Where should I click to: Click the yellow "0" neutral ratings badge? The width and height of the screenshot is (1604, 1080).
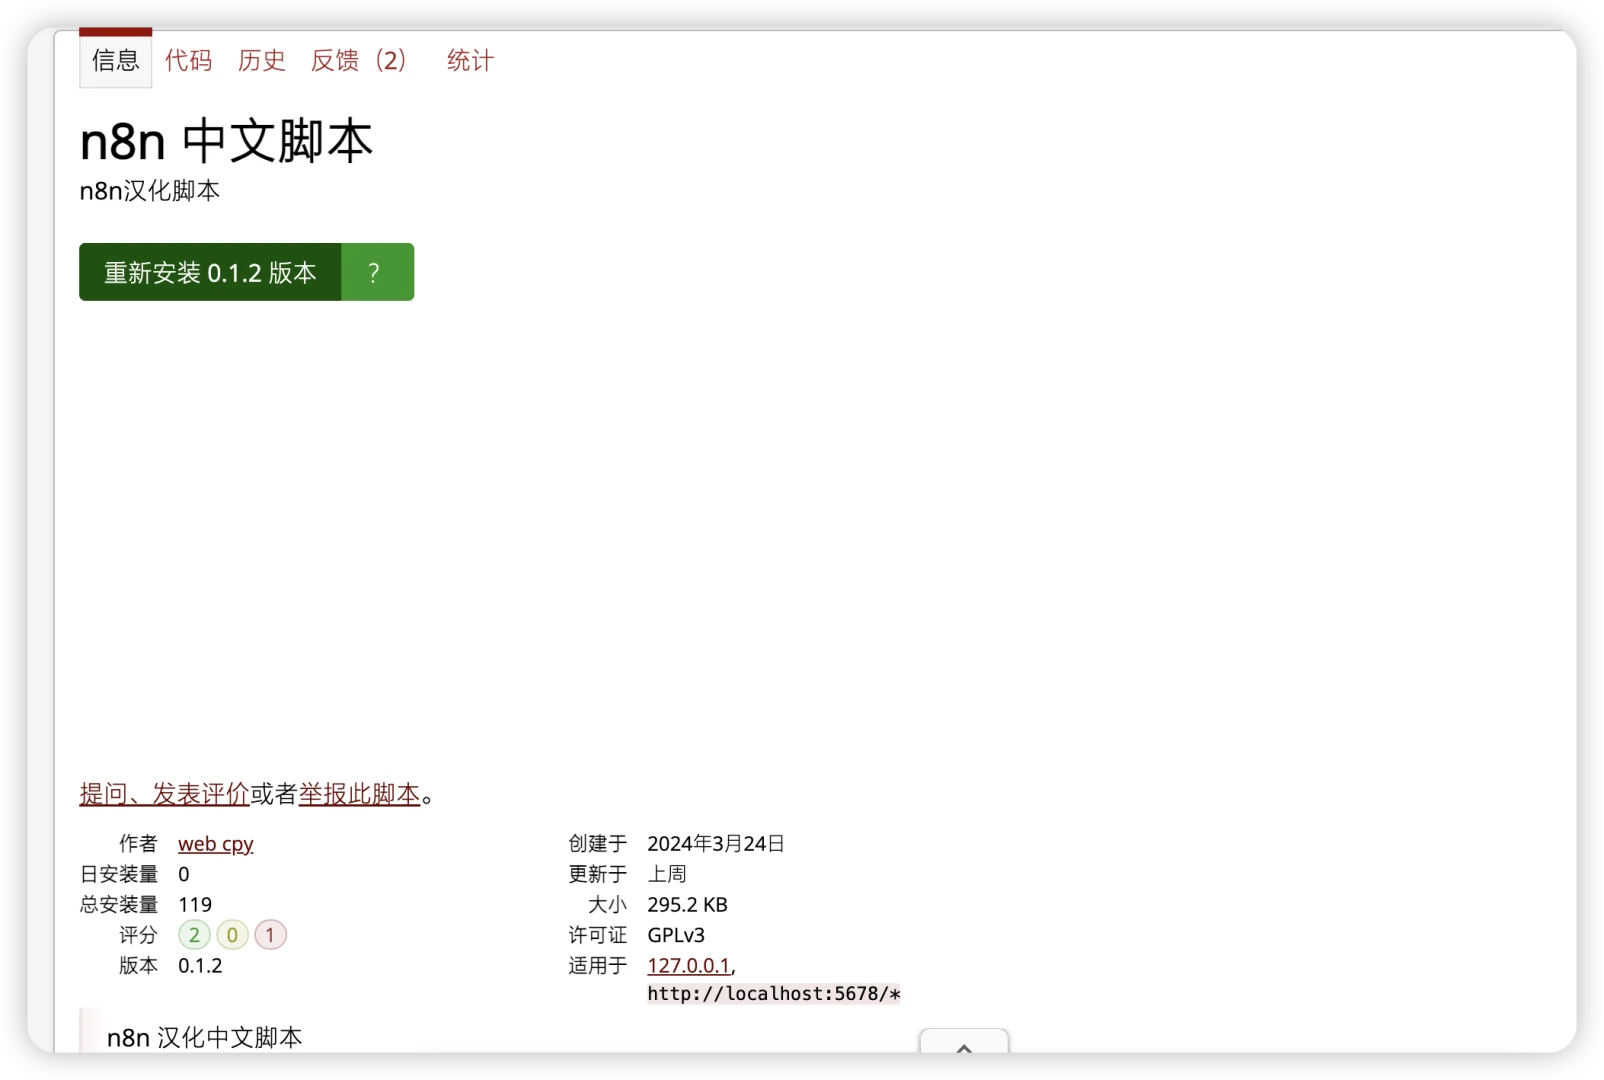click(x=231, y=935)
